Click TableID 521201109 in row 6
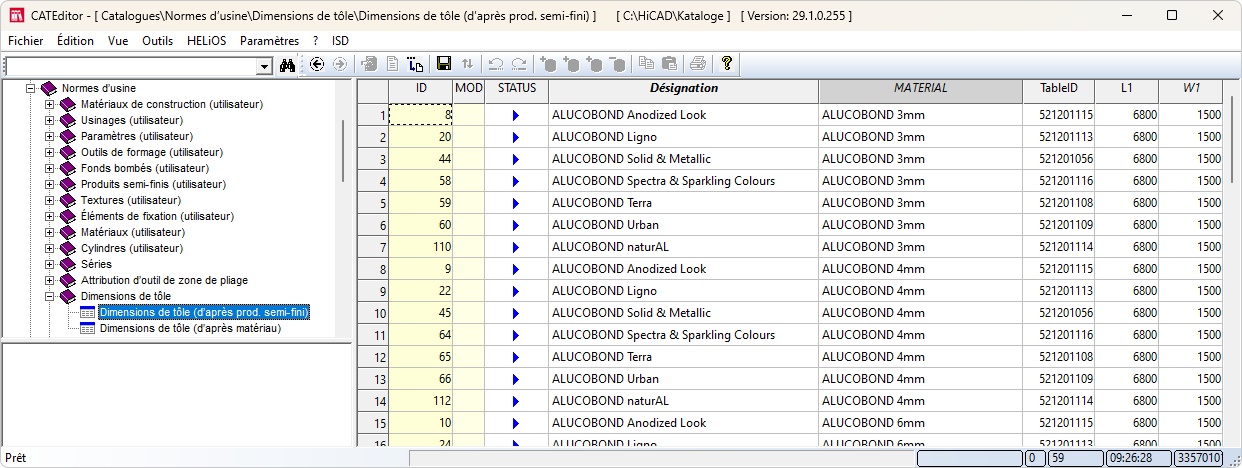 (x=1059, y=225)
